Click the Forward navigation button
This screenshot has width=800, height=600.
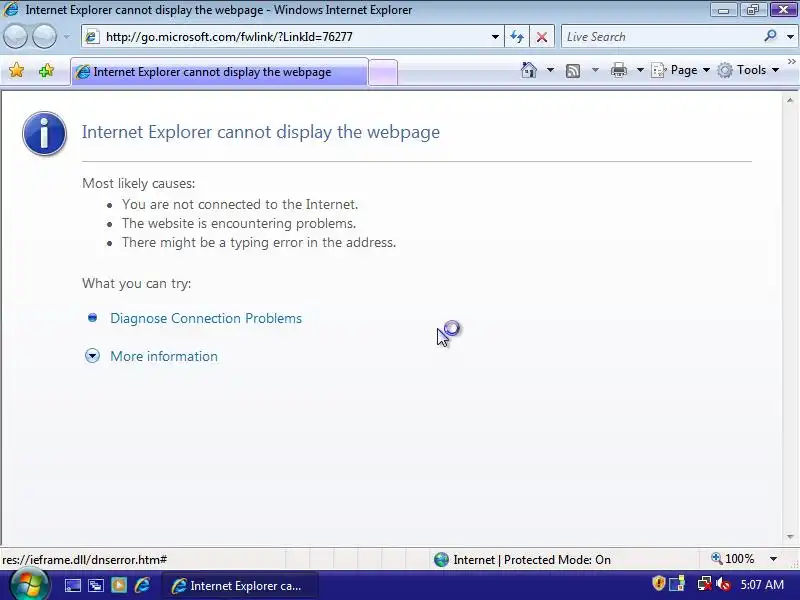(44, 37)
